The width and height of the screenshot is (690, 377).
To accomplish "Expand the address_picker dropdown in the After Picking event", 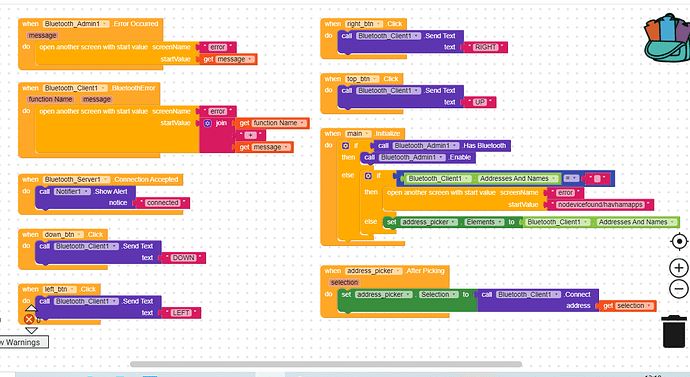I will pos(374,271).
